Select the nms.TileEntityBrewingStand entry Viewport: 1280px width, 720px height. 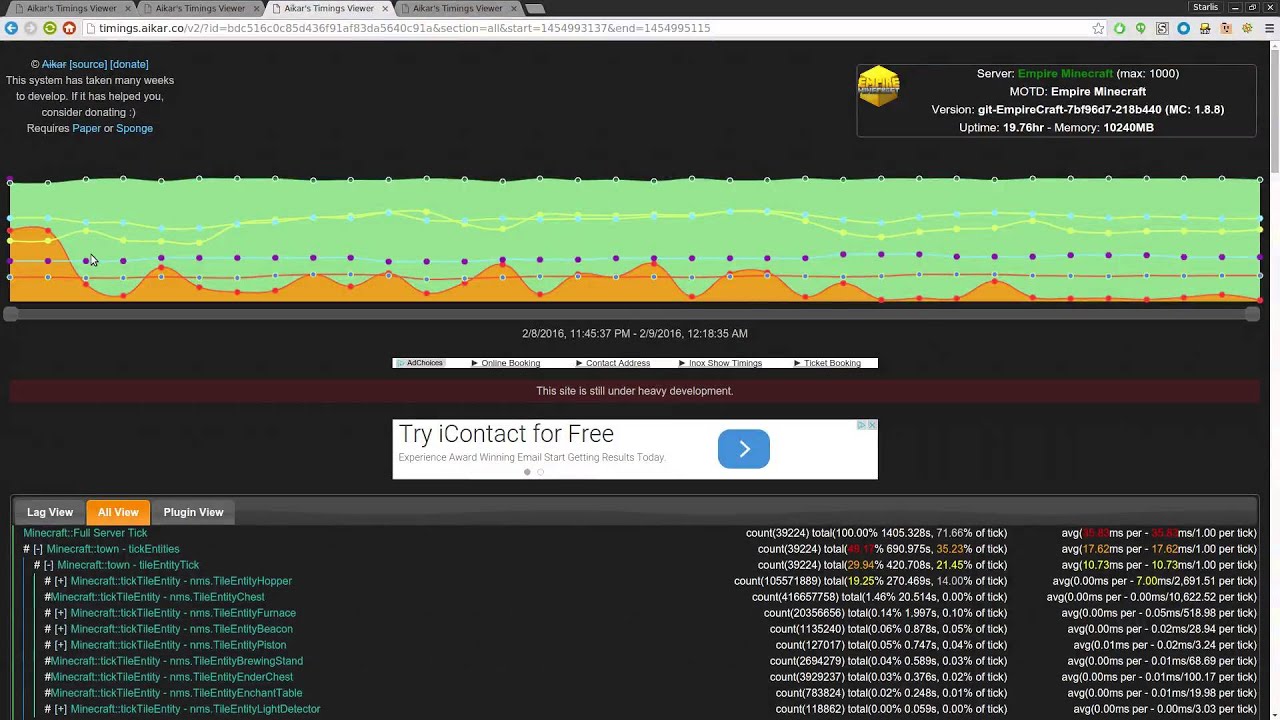[x=177, y=661]
